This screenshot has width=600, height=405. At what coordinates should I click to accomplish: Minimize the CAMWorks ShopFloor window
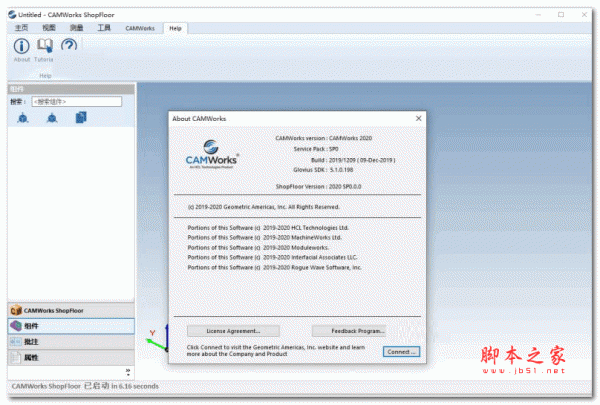click(538, 15)
